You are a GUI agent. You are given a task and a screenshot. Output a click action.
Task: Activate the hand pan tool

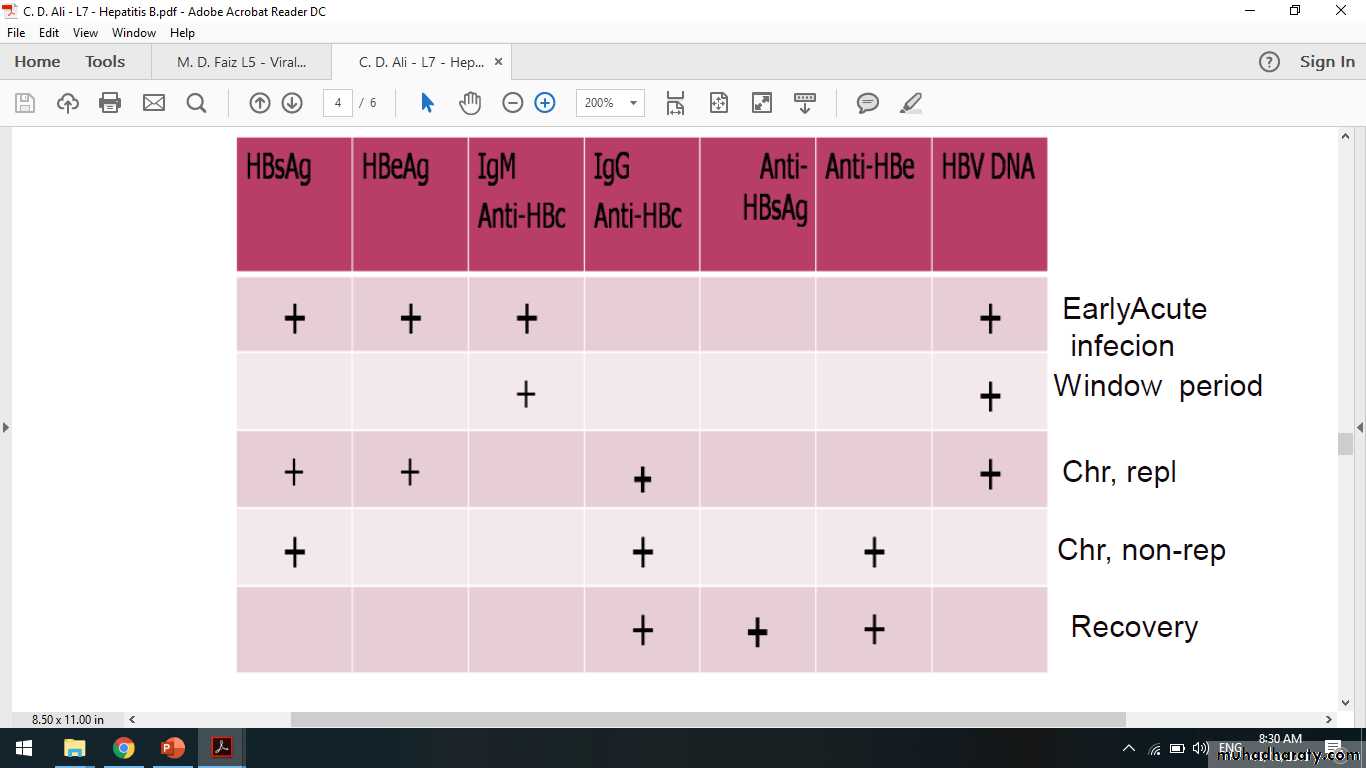[470, 103]
